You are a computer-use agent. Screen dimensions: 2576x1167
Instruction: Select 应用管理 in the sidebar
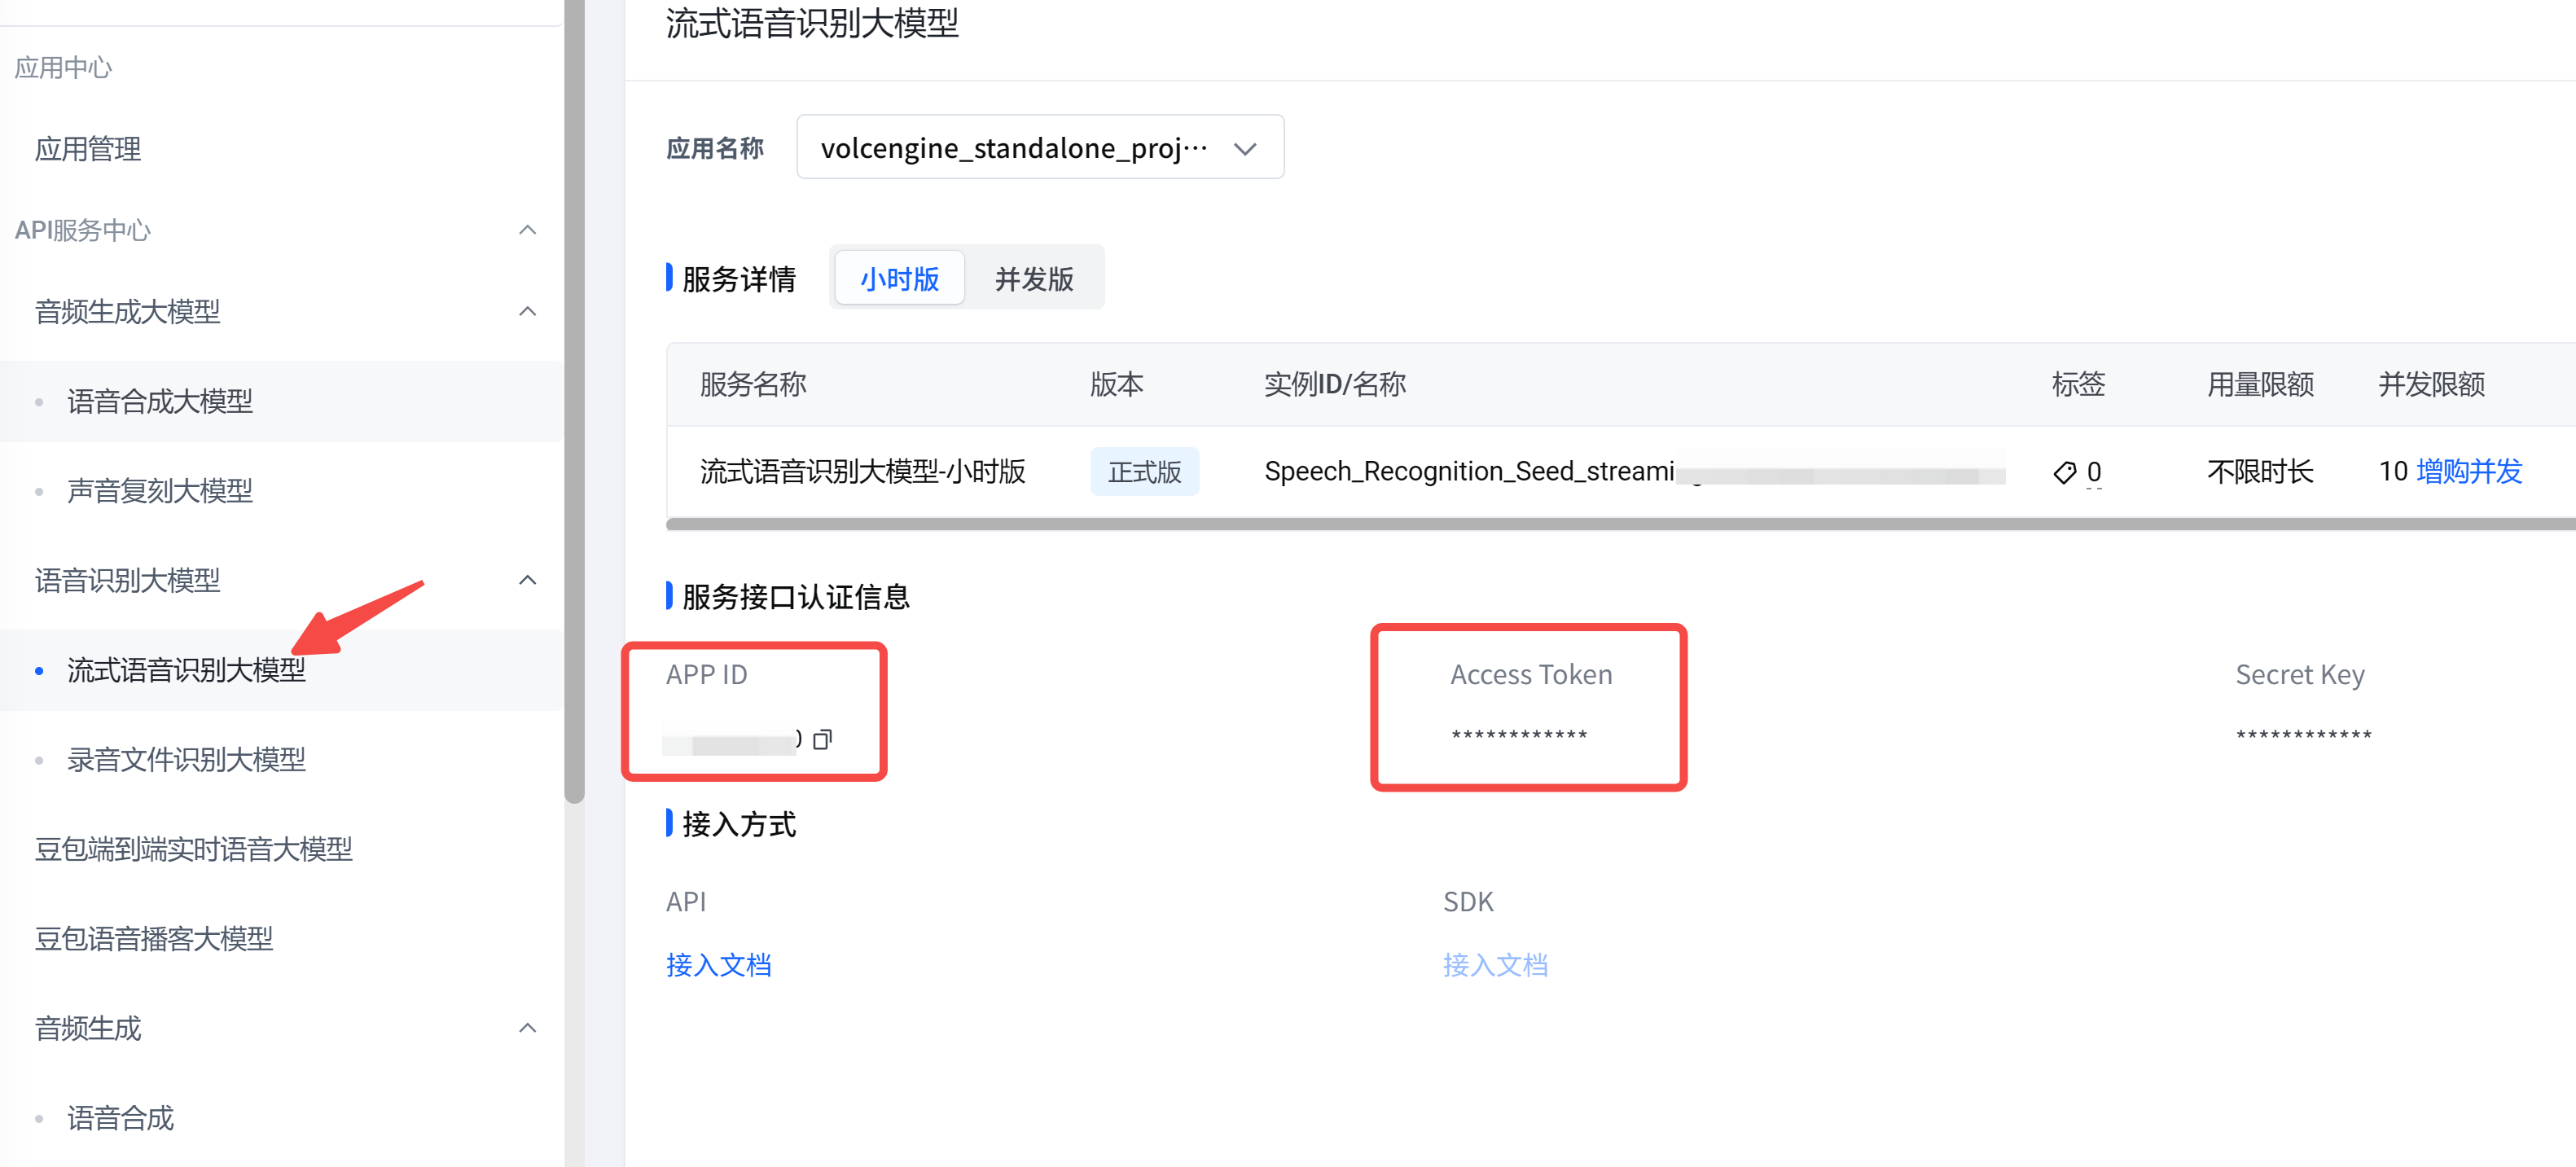[87, 148]
